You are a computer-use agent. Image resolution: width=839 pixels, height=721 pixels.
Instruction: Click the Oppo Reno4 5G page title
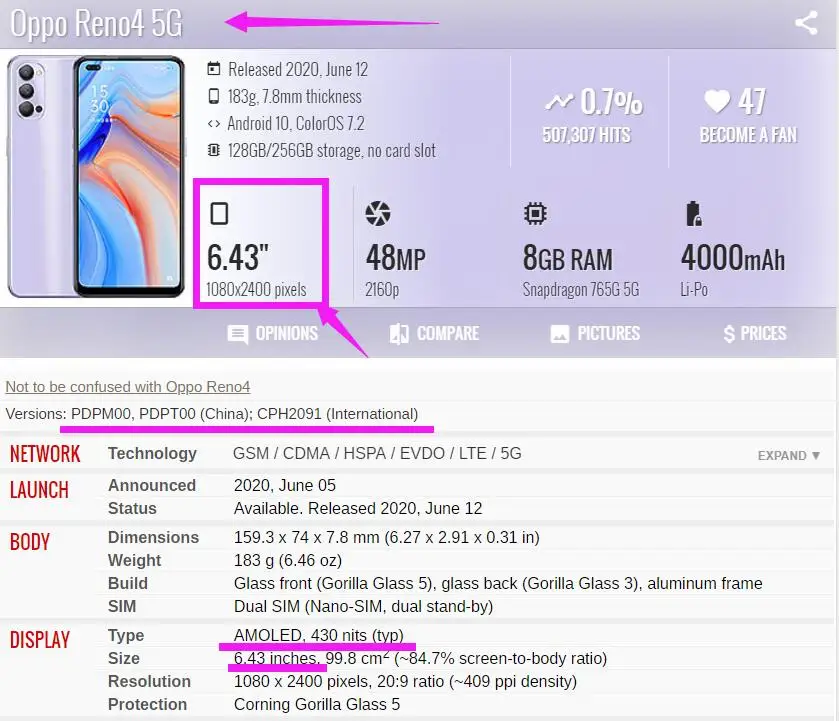tap(96, 24)
